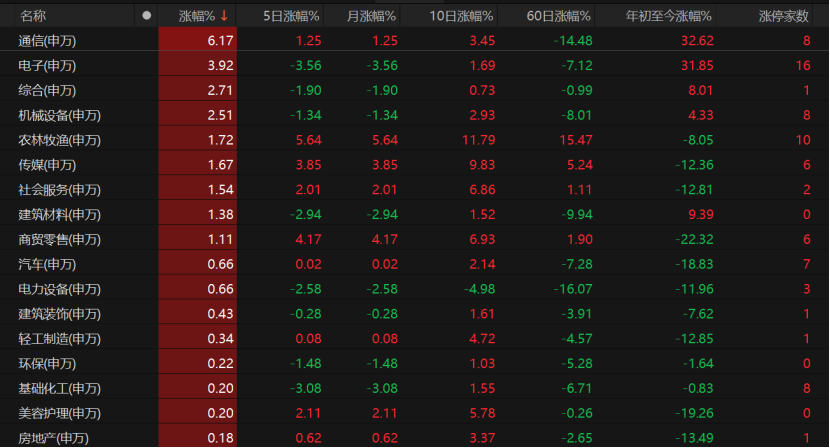Viewport: 830px width, 448px height.
Task: Click 美容护理 year-to-date value -19.26
Action: [x=694, y=414]
